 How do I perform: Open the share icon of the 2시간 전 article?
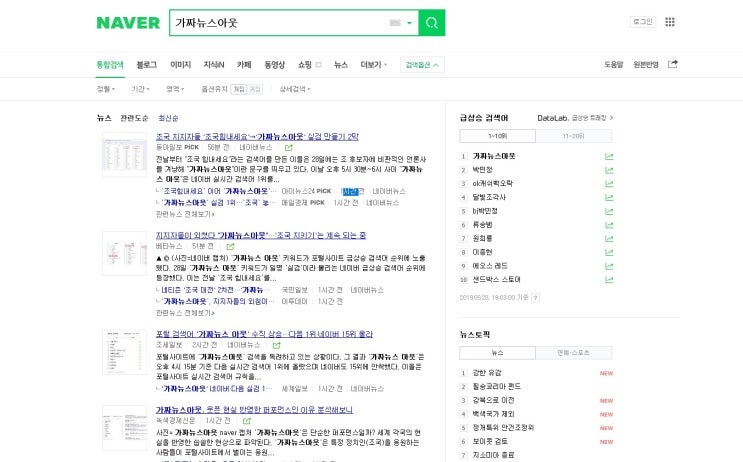[277, 345]
